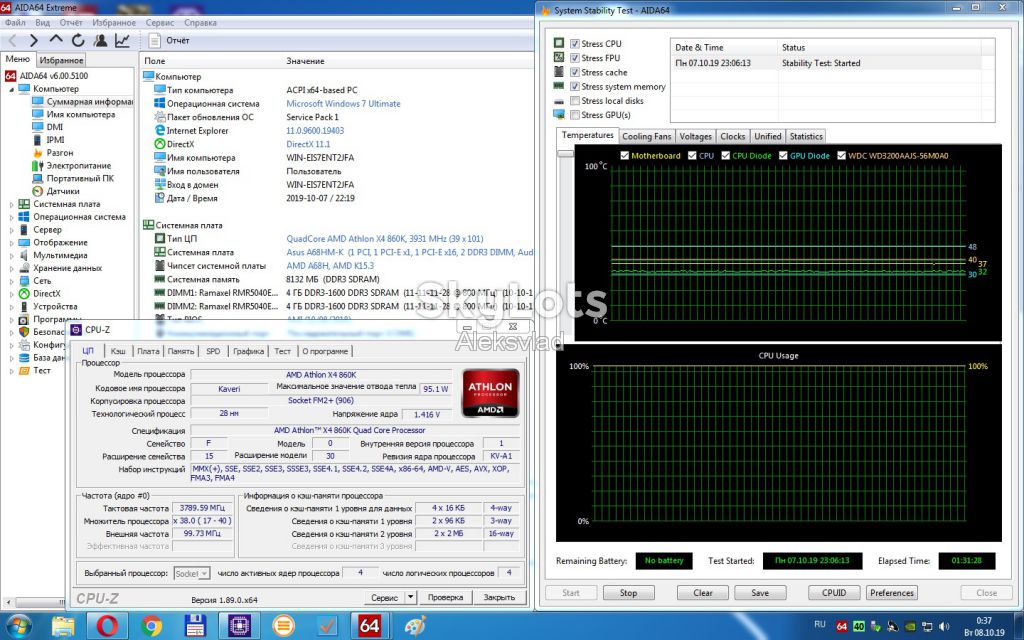The width and height of the screenshot is (1024, 640).
Task: Select Портативный ПК tree item
Action: (73, 178)
